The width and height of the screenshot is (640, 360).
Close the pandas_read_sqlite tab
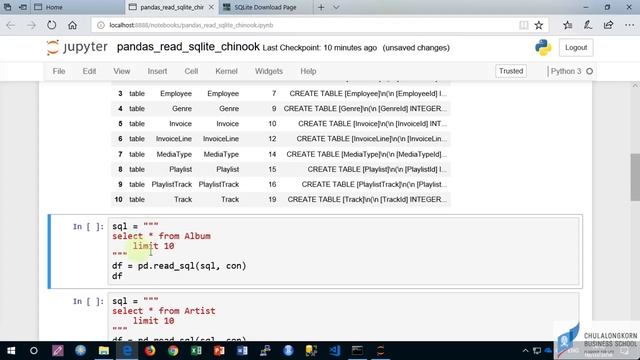(x=211, y=7)
